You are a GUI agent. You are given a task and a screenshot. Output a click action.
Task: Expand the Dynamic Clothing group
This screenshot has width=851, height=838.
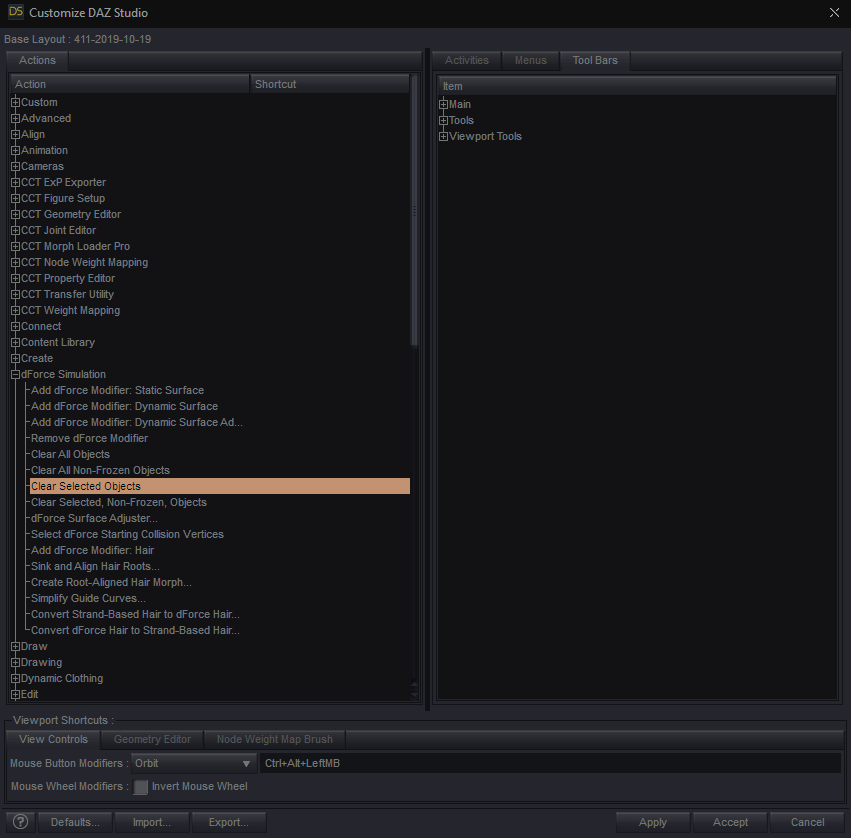[16, 678]
